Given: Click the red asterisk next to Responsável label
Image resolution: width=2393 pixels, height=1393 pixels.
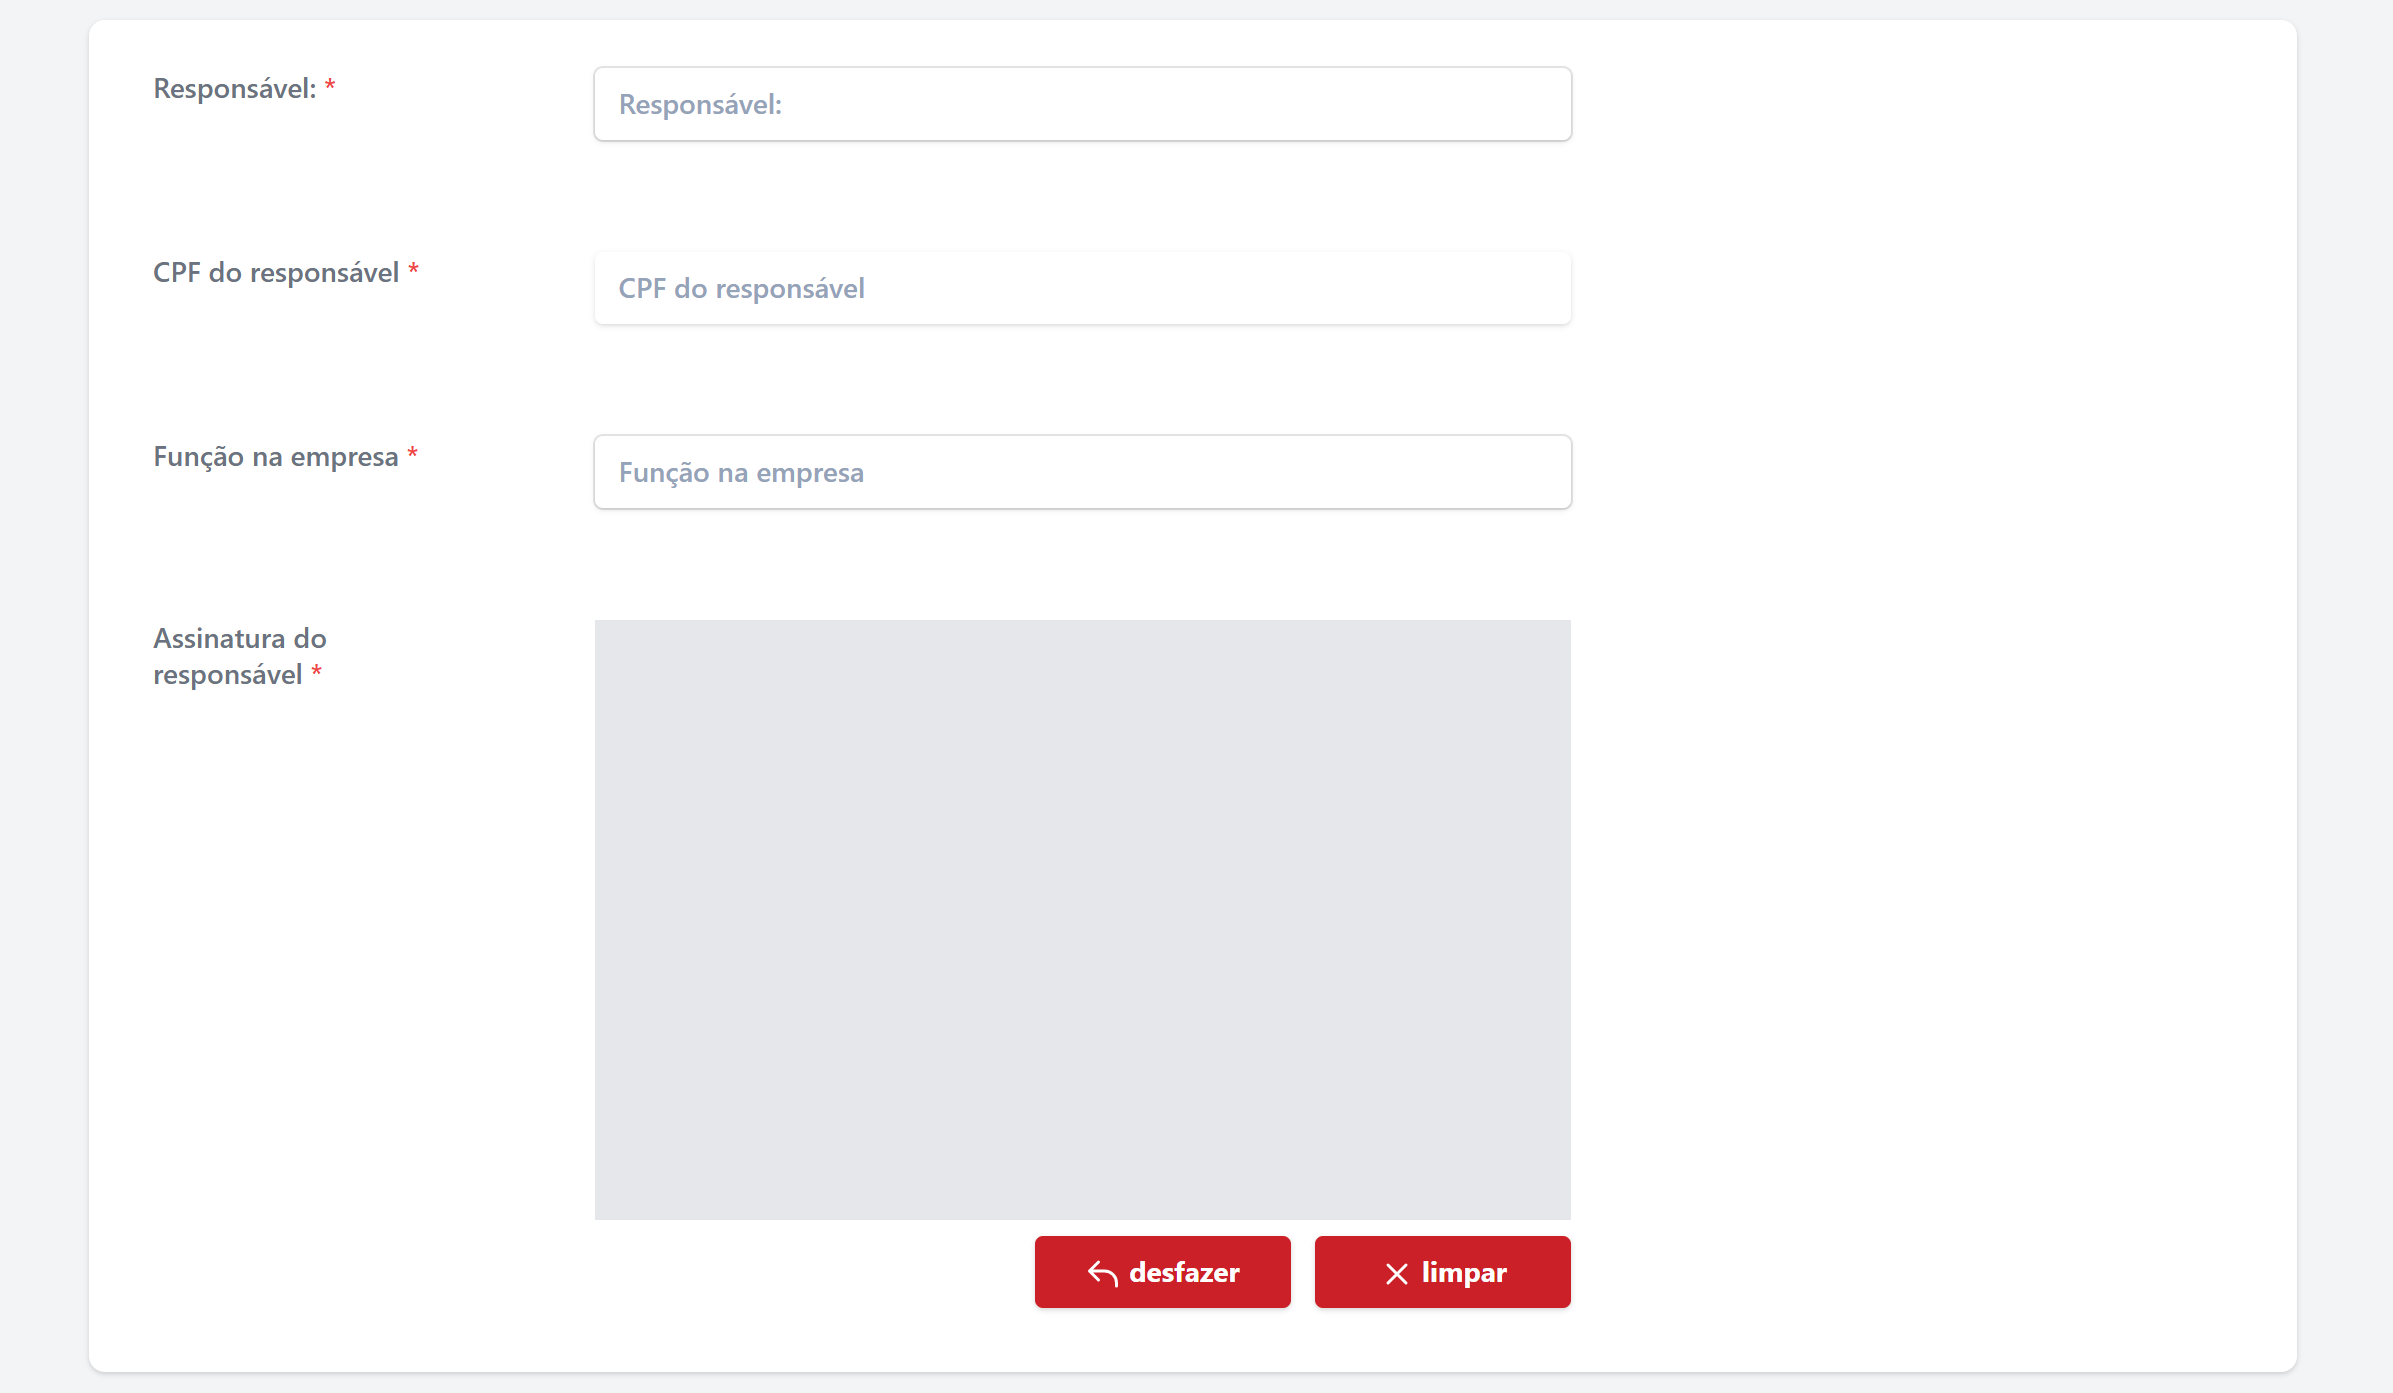Looking at the screenshot, I should click(330, 87).
